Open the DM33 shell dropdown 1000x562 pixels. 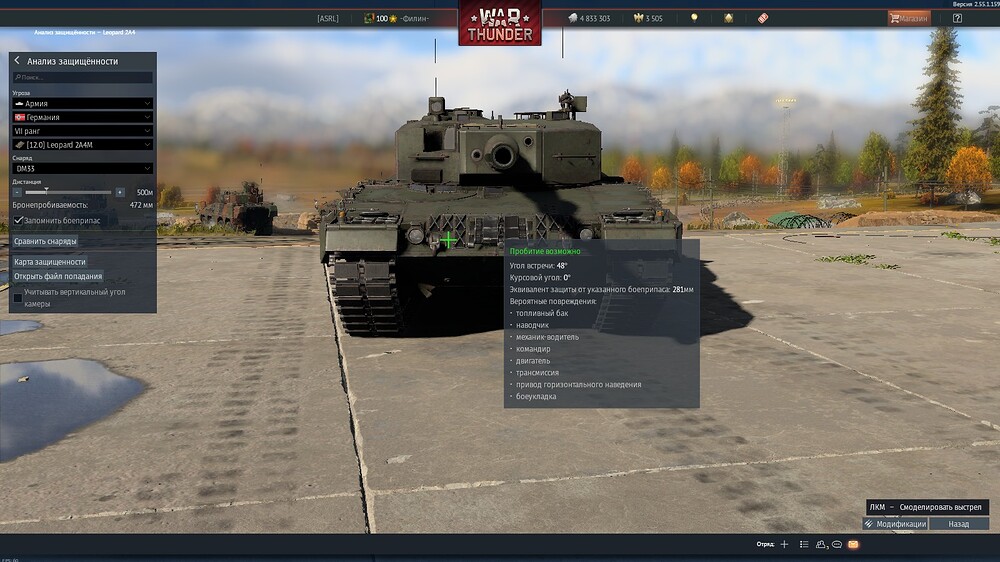(x=82, y=168)
